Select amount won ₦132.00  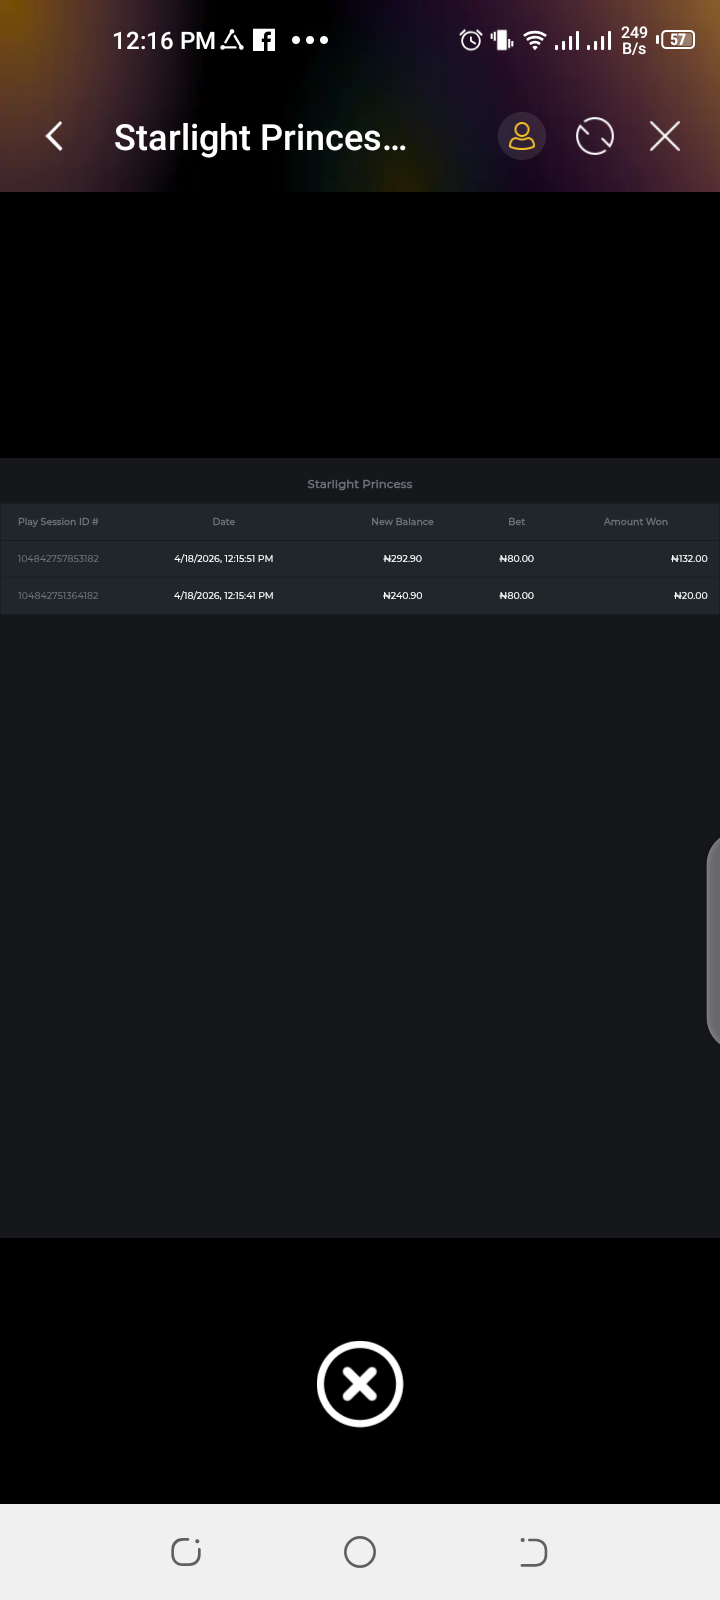[x=689, y=559]
